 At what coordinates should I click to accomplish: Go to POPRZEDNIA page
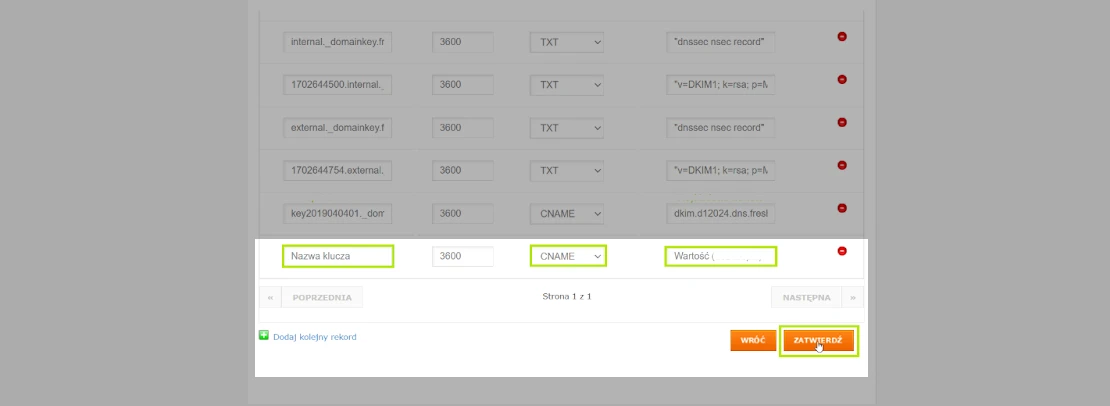(x=322, y=297)
